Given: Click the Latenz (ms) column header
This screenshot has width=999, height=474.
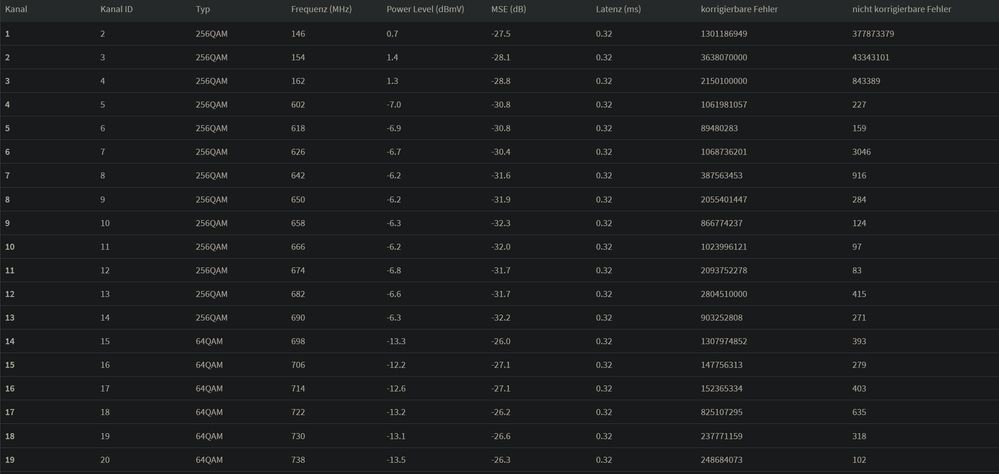Looking at the screenshot, I should (x=618, y=9).
